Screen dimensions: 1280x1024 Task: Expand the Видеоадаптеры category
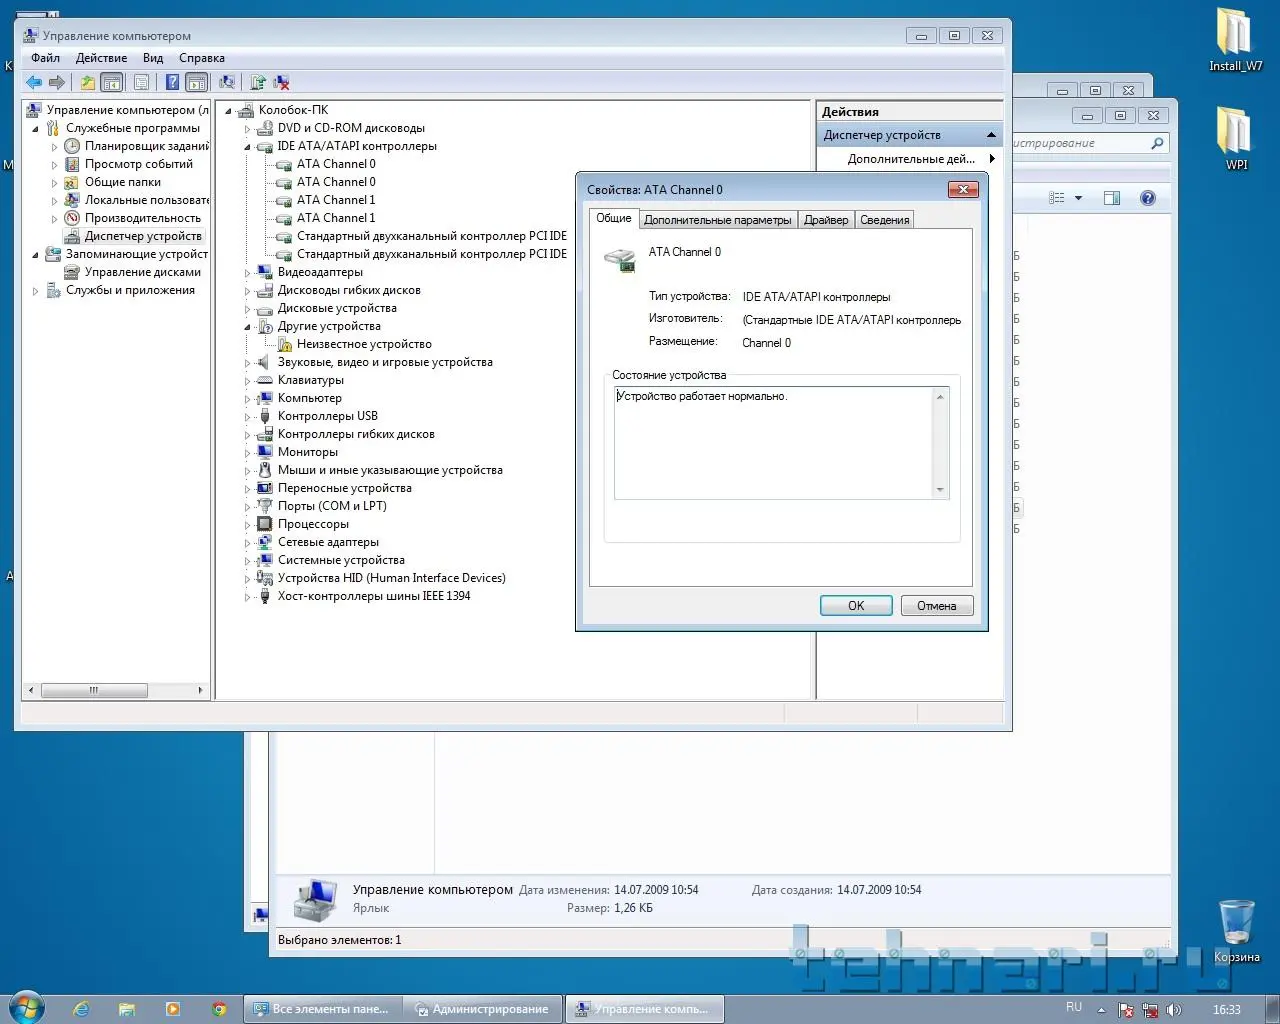[248, 273]
